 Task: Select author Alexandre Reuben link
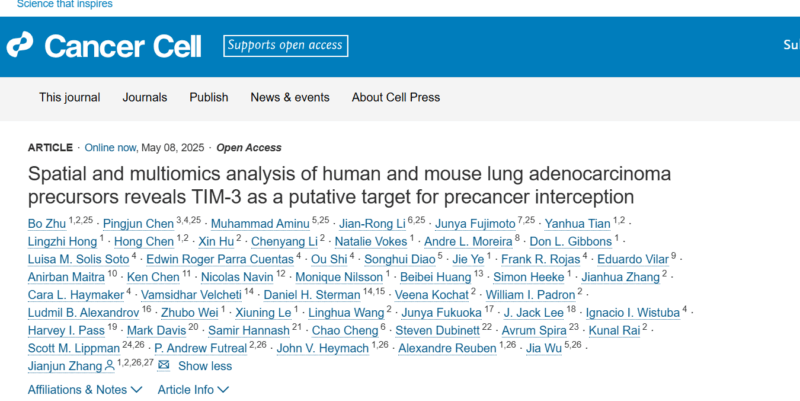[447, 348]
